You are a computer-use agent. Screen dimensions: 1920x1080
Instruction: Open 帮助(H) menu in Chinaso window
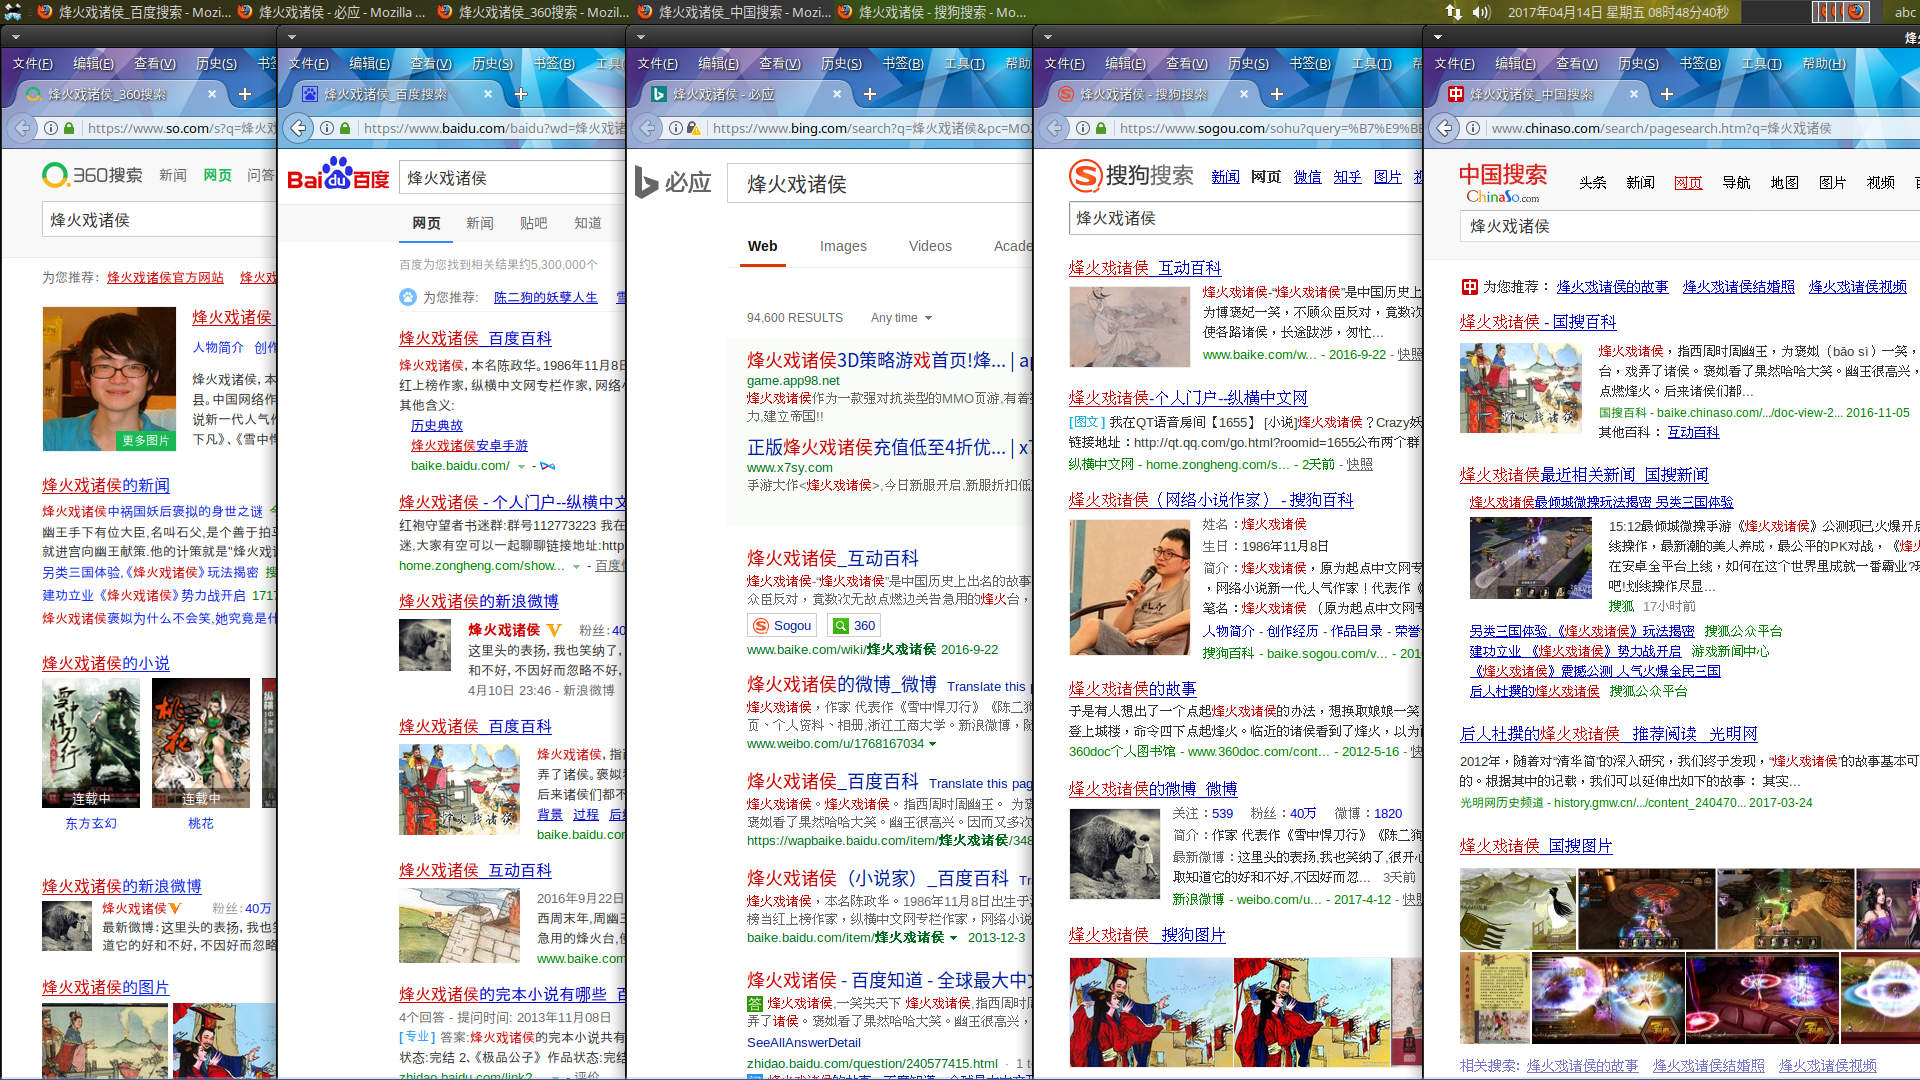click(x=1824, y=63)
